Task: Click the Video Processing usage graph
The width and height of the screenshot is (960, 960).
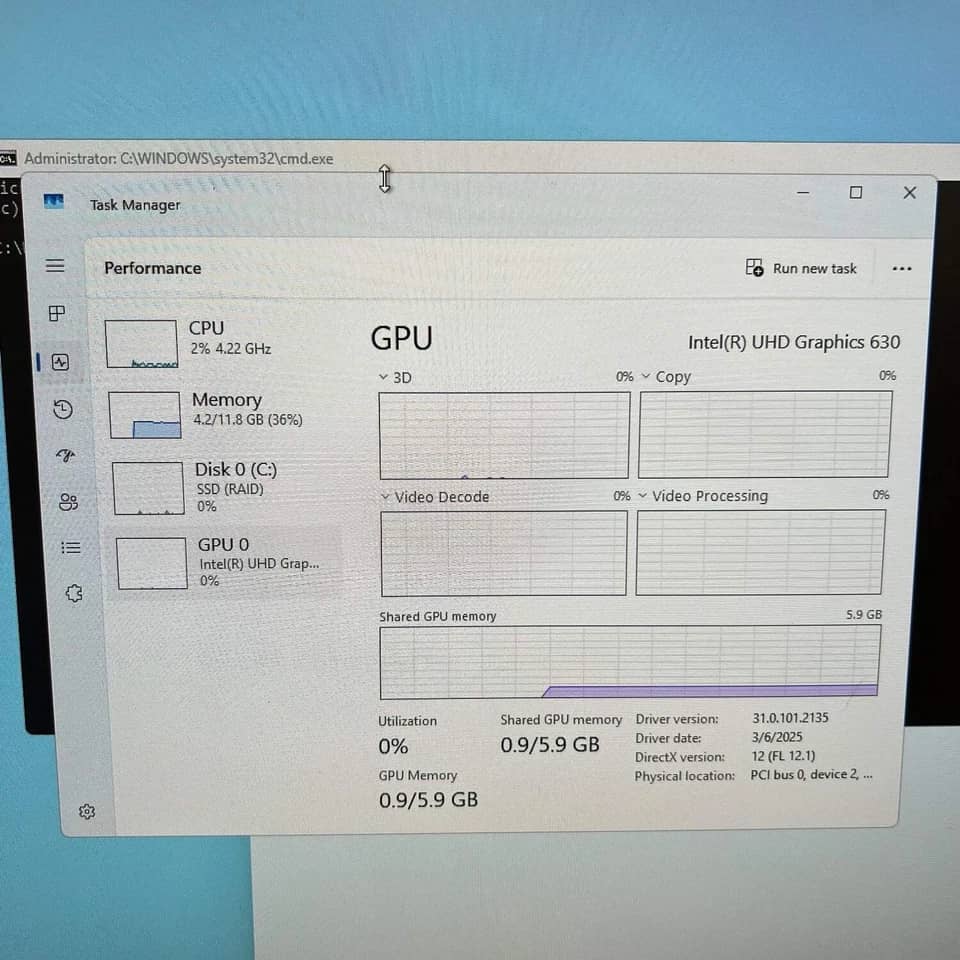Action: (x=760, y=552)
